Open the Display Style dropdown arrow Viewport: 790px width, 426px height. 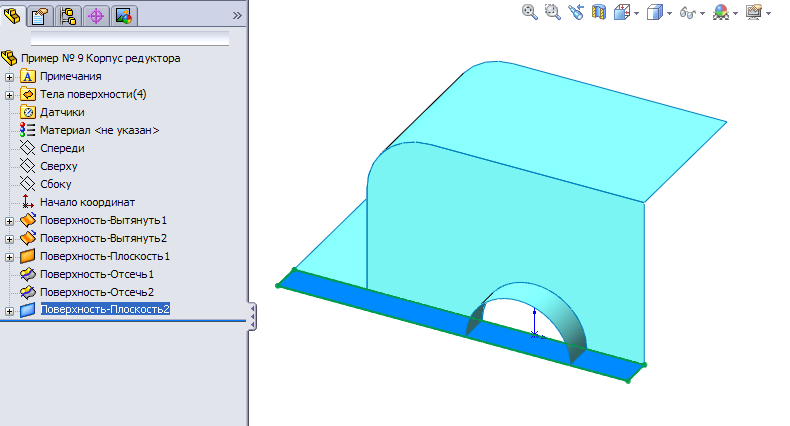(x=670, y=14)
